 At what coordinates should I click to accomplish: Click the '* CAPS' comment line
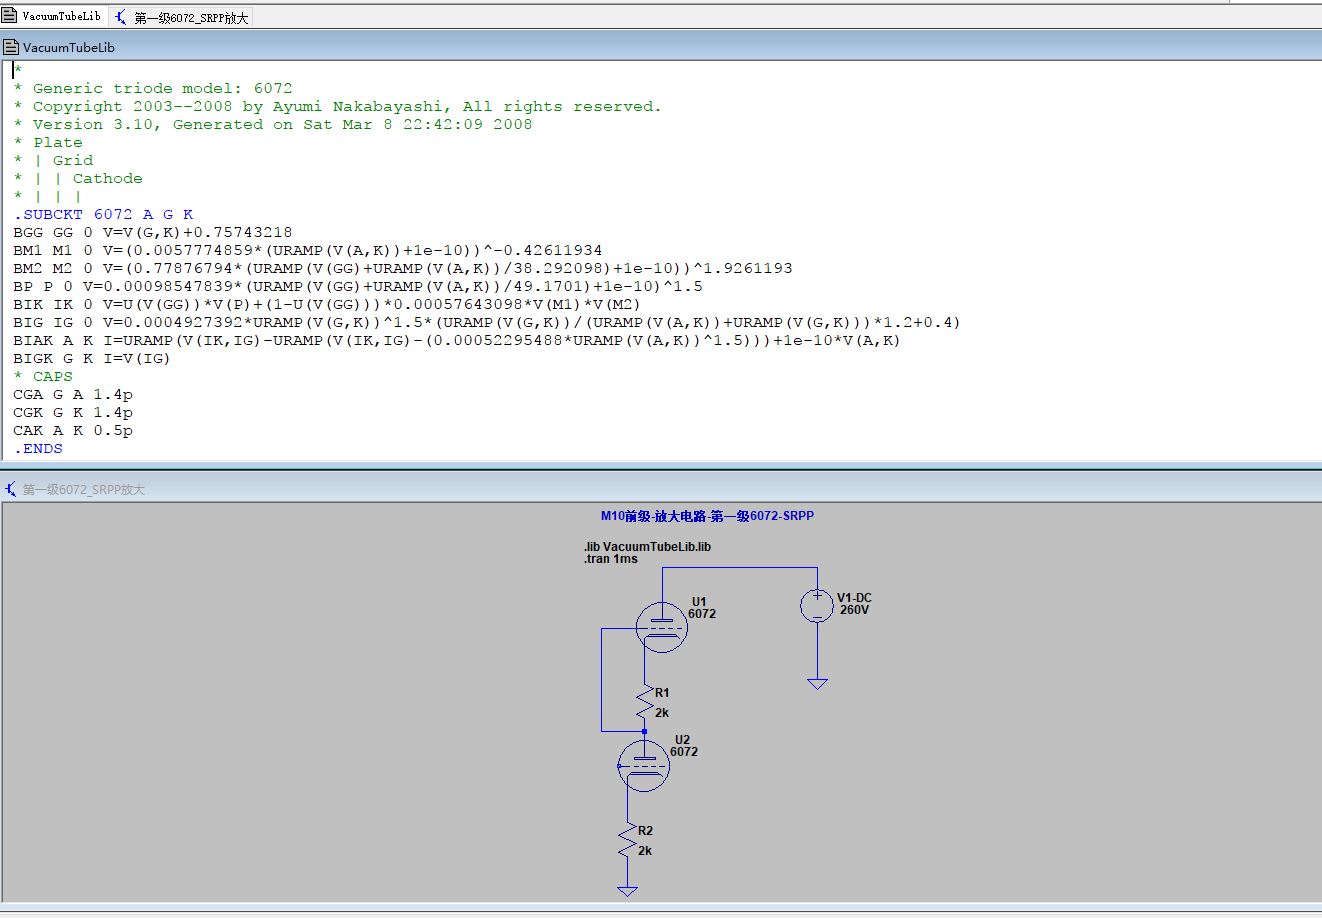pos(43,376)
